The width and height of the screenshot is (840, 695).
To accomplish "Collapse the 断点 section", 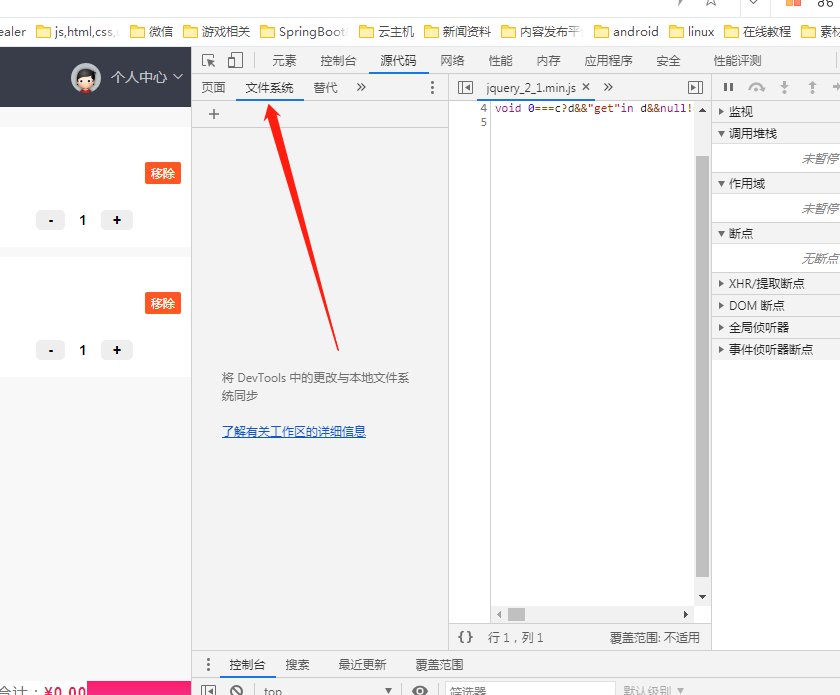I will 776,234.
